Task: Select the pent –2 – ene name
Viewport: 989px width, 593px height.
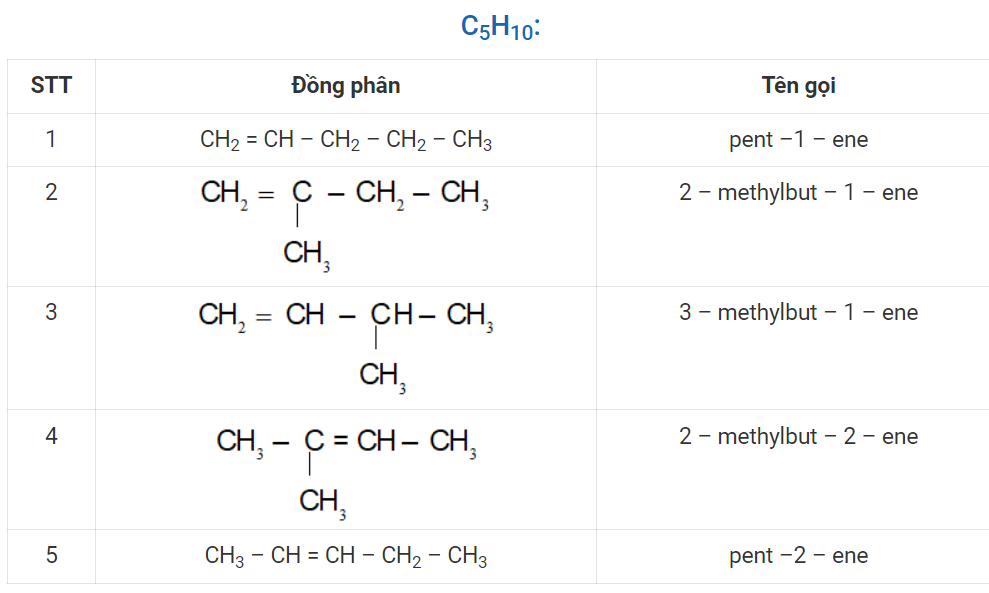Action: [799, 556]
